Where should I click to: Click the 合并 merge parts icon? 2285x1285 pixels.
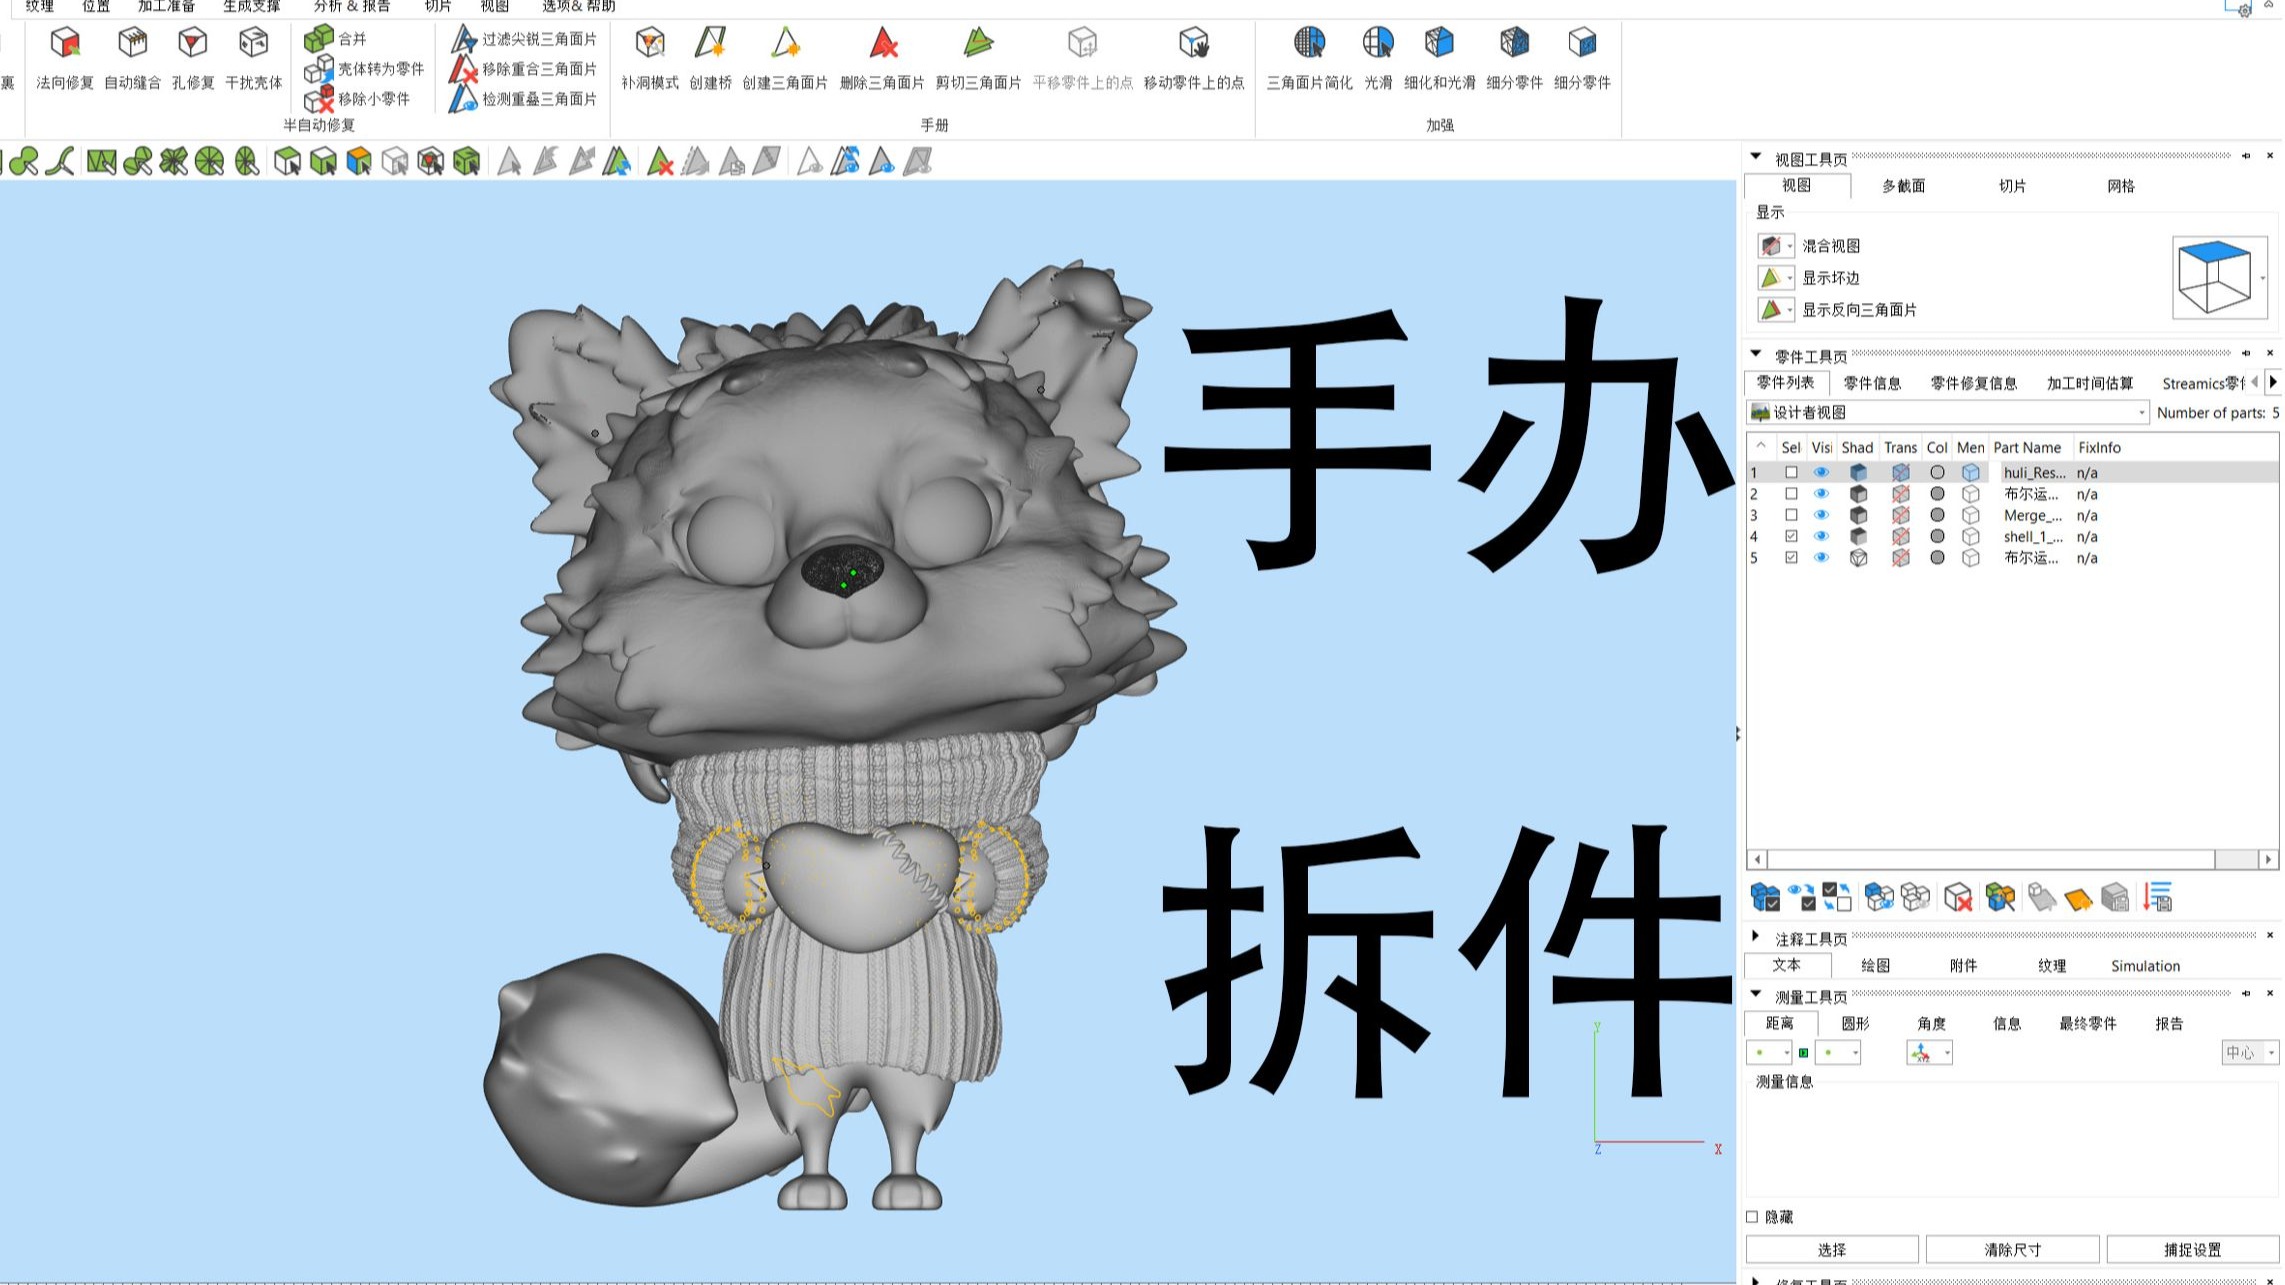tap(320, 38)
